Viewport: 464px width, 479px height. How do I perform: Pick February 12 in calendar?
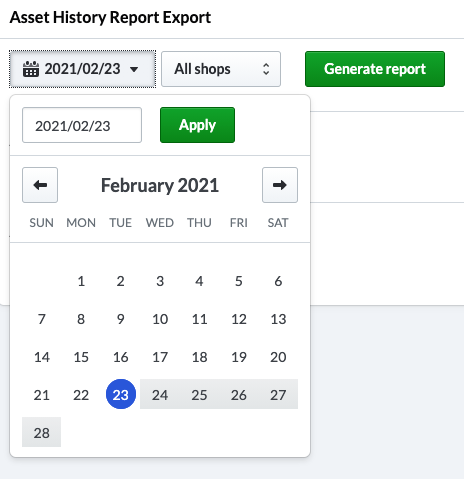239,319
